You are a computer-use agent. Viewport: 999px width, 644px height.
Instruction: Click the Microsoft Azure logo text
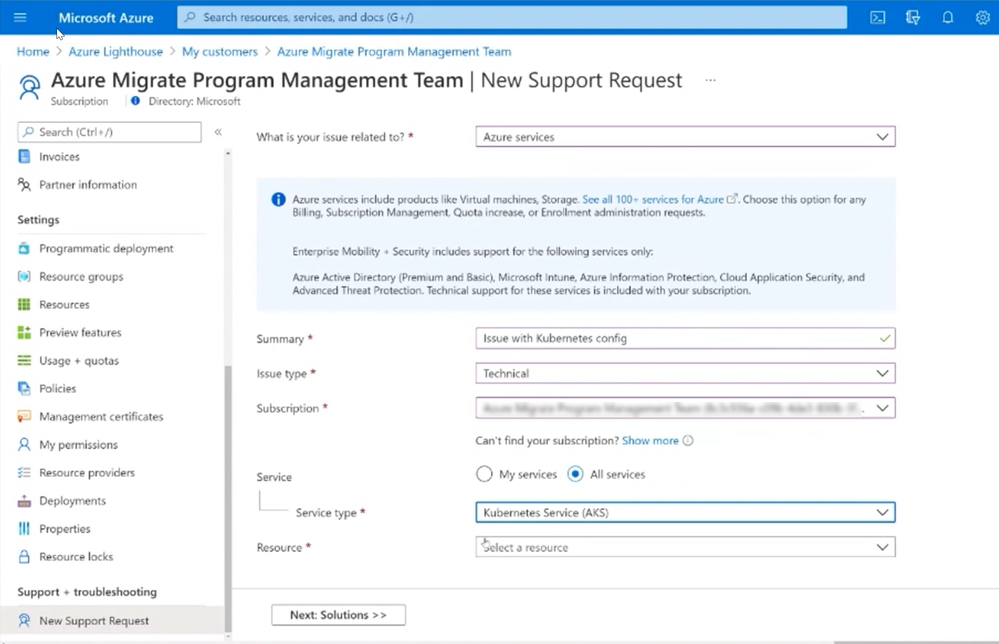(106, 18)
